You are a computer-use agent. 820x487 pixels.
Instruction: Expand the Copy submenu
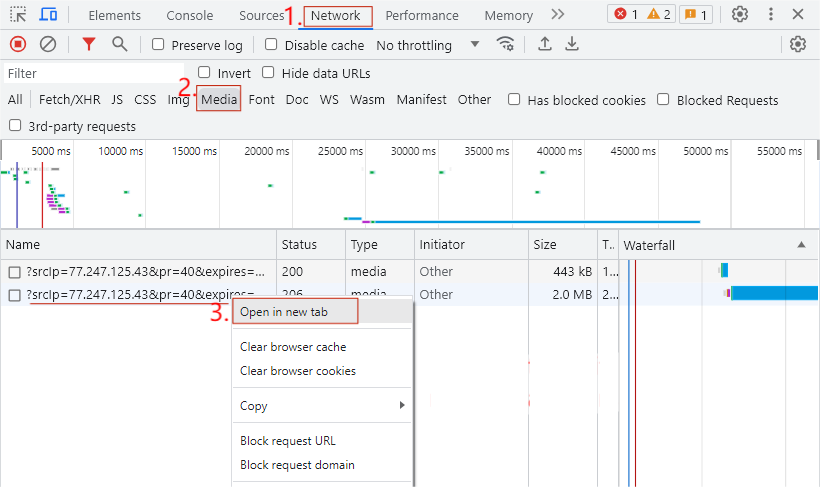(x=322, y=406)
